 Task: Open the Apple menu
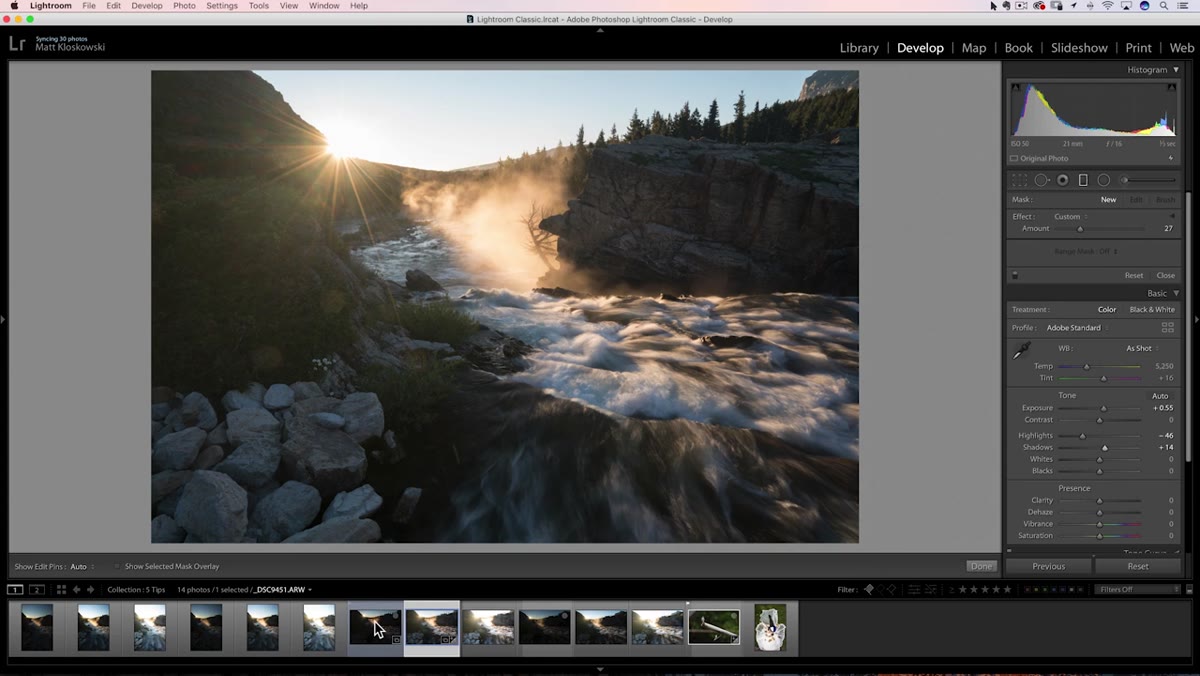(14, 6)
